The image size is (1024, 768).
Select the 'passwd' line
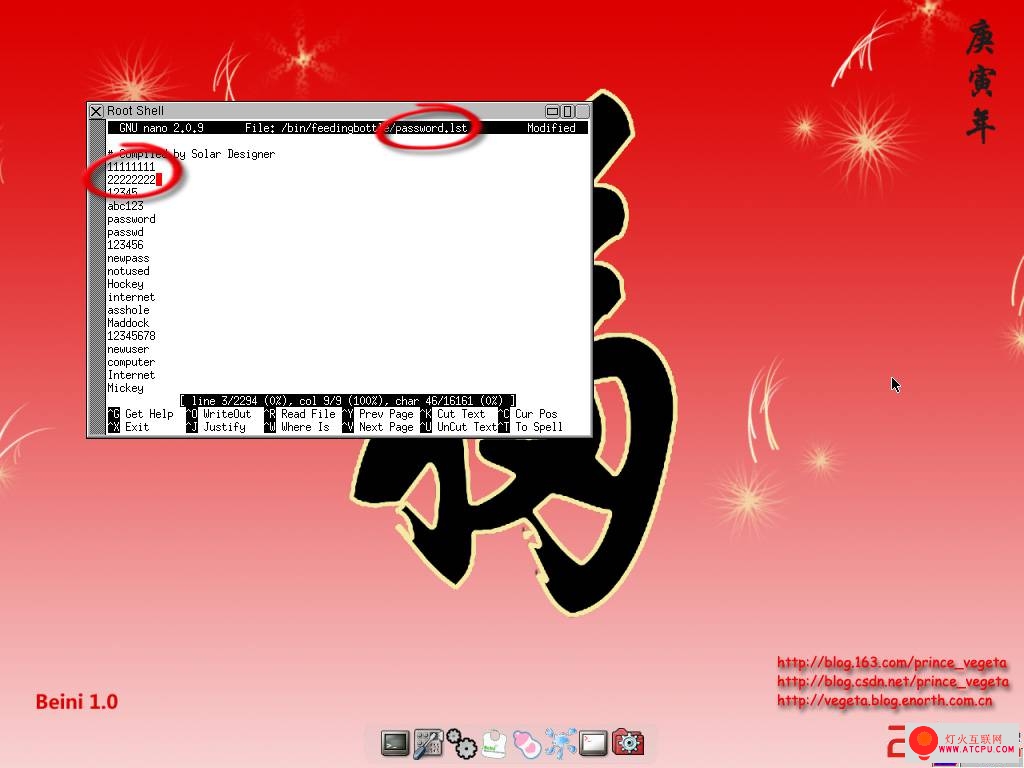click(x=125, y=232)
